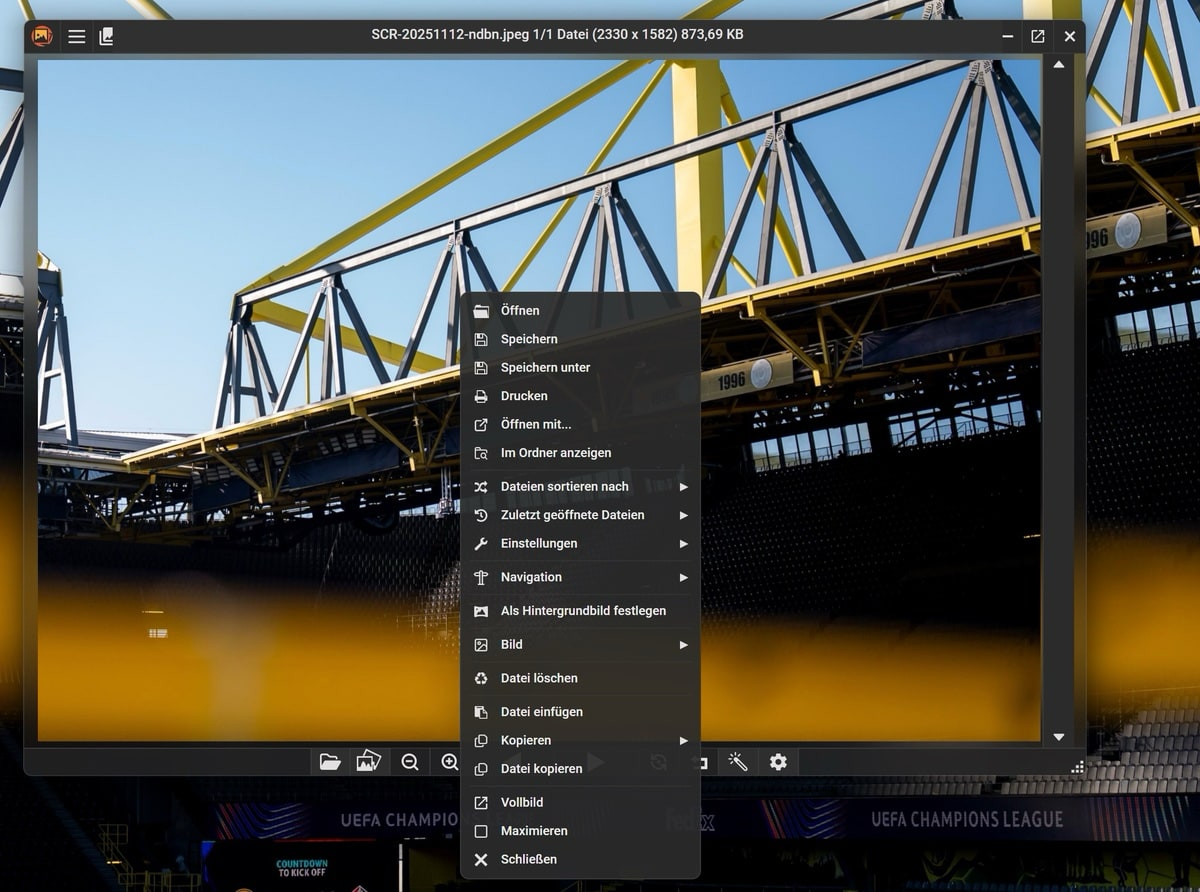Screen dimensions: 1200x892
Task: Select 'Als Hintergrundbild festlegen'
Action: click(583, 611)
